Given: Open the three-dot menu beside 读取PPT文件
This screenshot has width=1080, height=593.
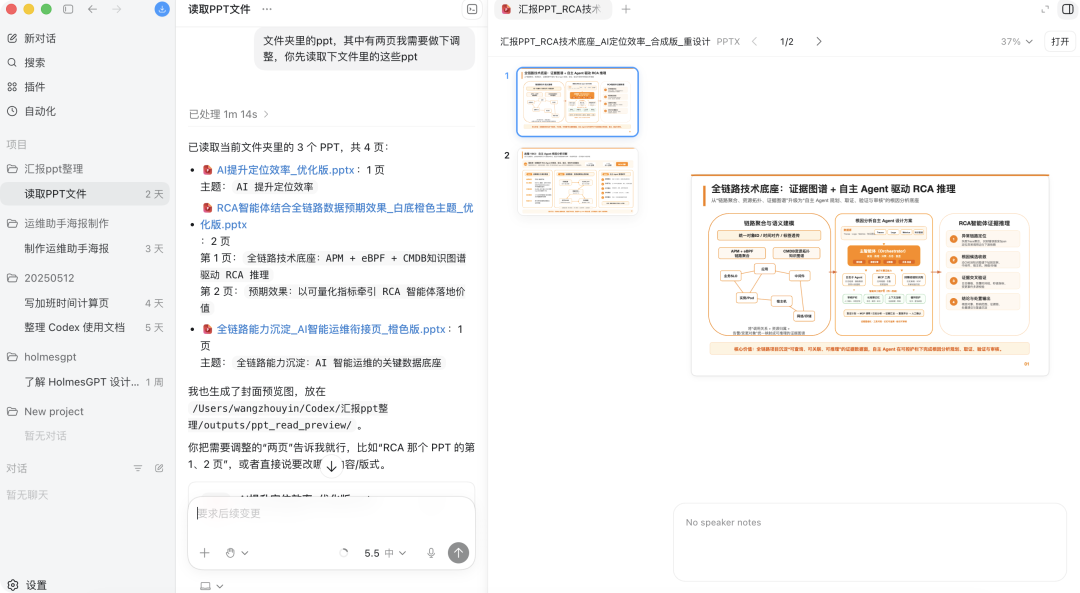Looking at the screenshot, I should (x=267, y=9).
